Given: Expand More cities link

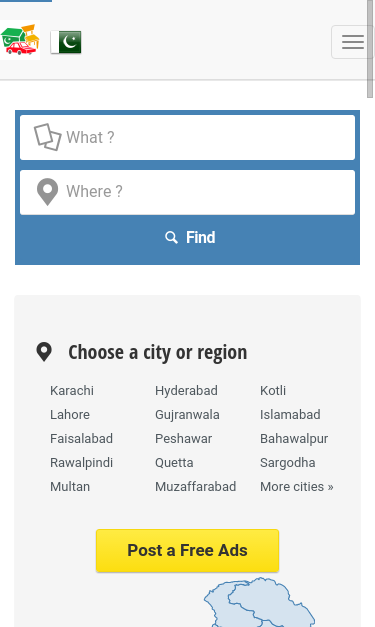Looking at the screenshot, I should pyautogui.click(x=297, y=487).
